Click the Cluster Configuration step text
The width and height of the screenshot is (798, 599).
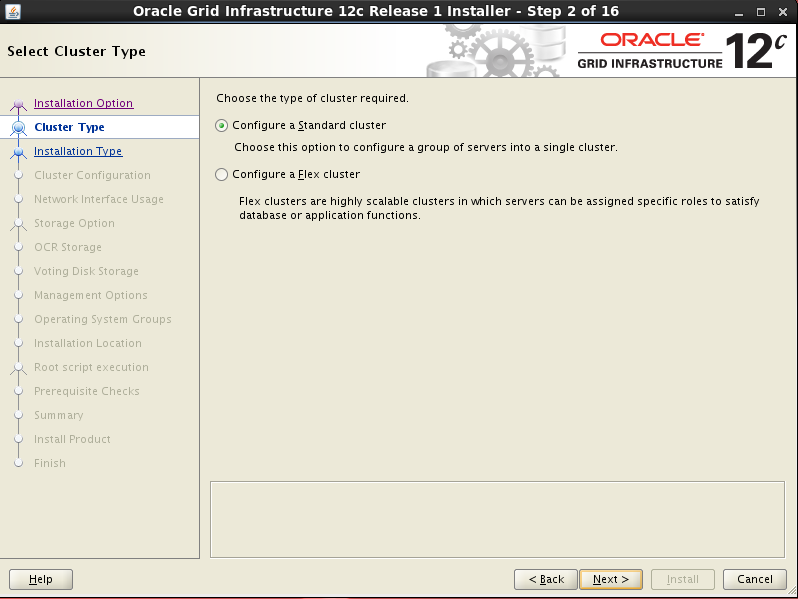pyautogui.click(x=92, y=175)
